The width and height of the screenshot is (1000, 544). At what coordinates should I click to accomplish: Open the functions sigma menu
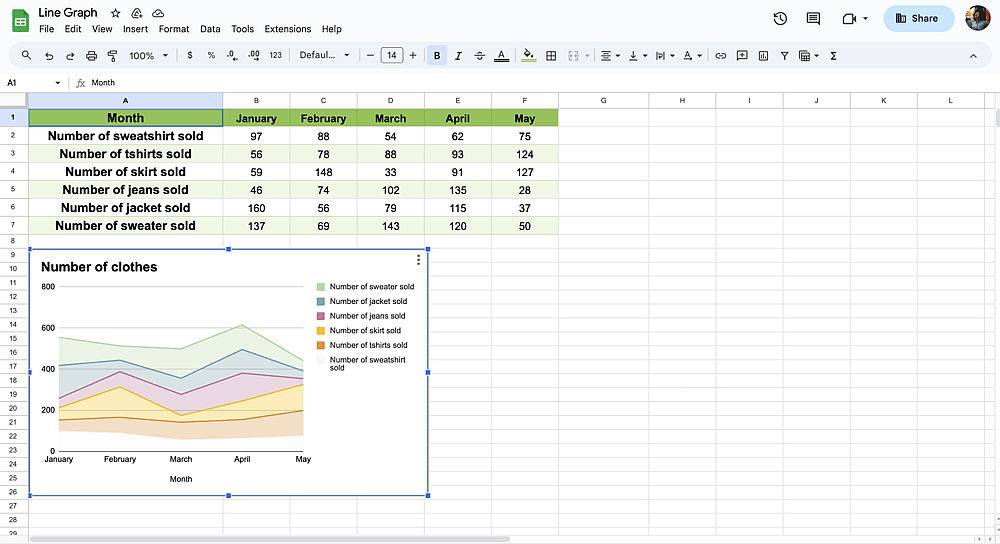833,56
